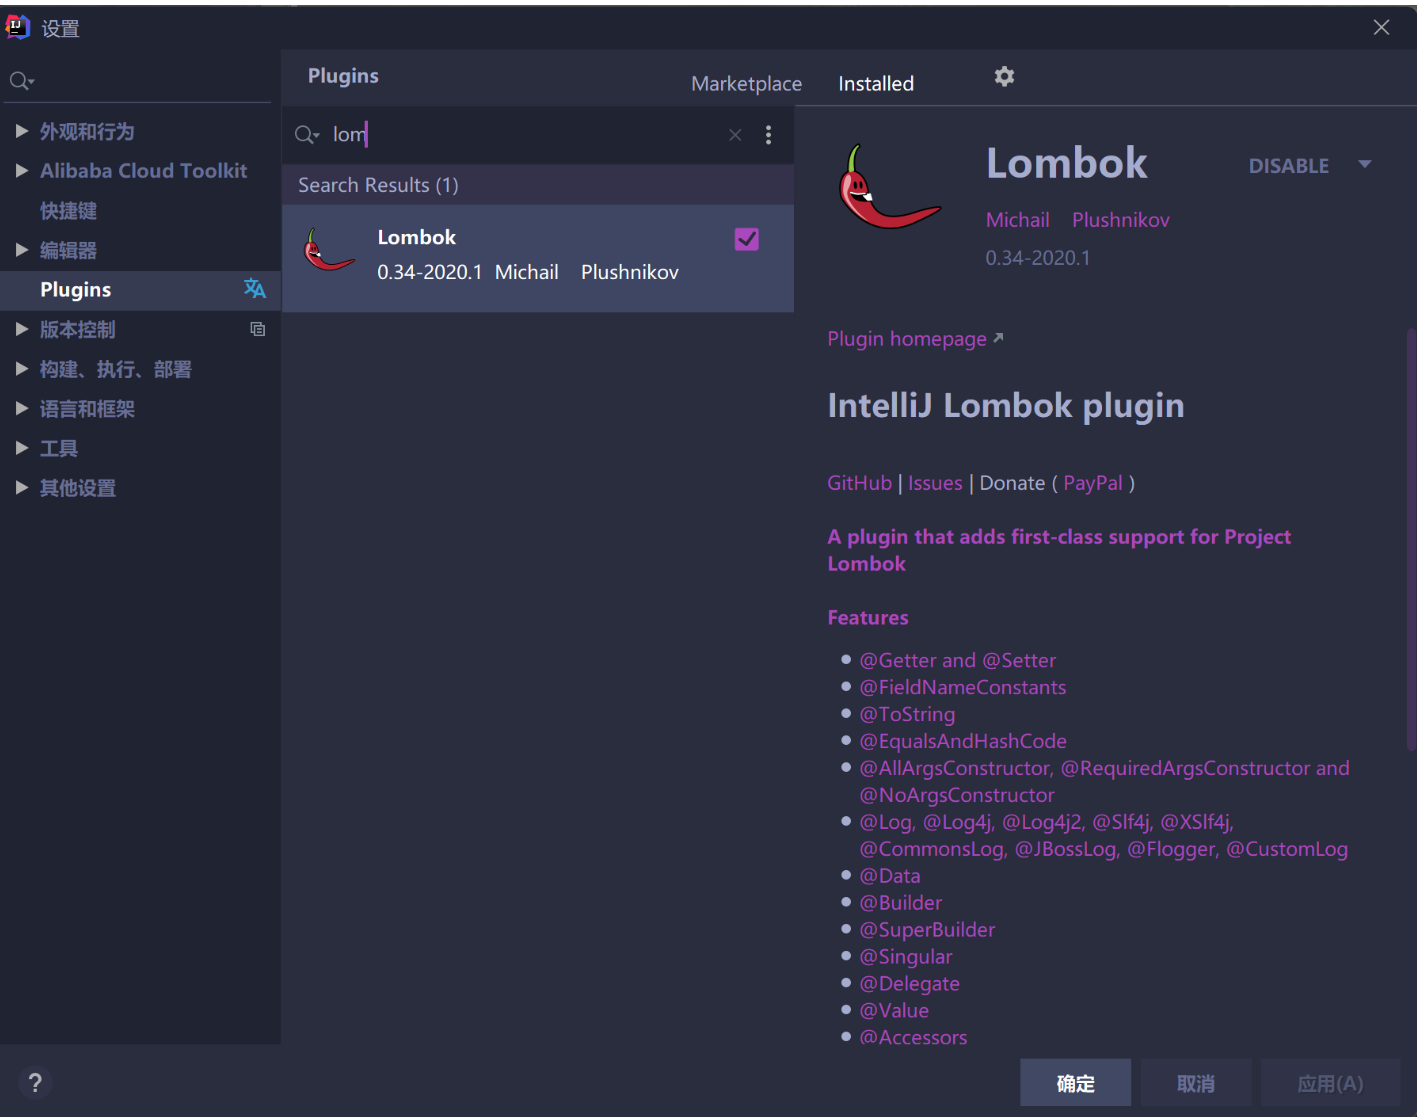Click the @Accessors feature entry
The width and height of the screenshot is (1417, 1117).
pos(913,1038)
